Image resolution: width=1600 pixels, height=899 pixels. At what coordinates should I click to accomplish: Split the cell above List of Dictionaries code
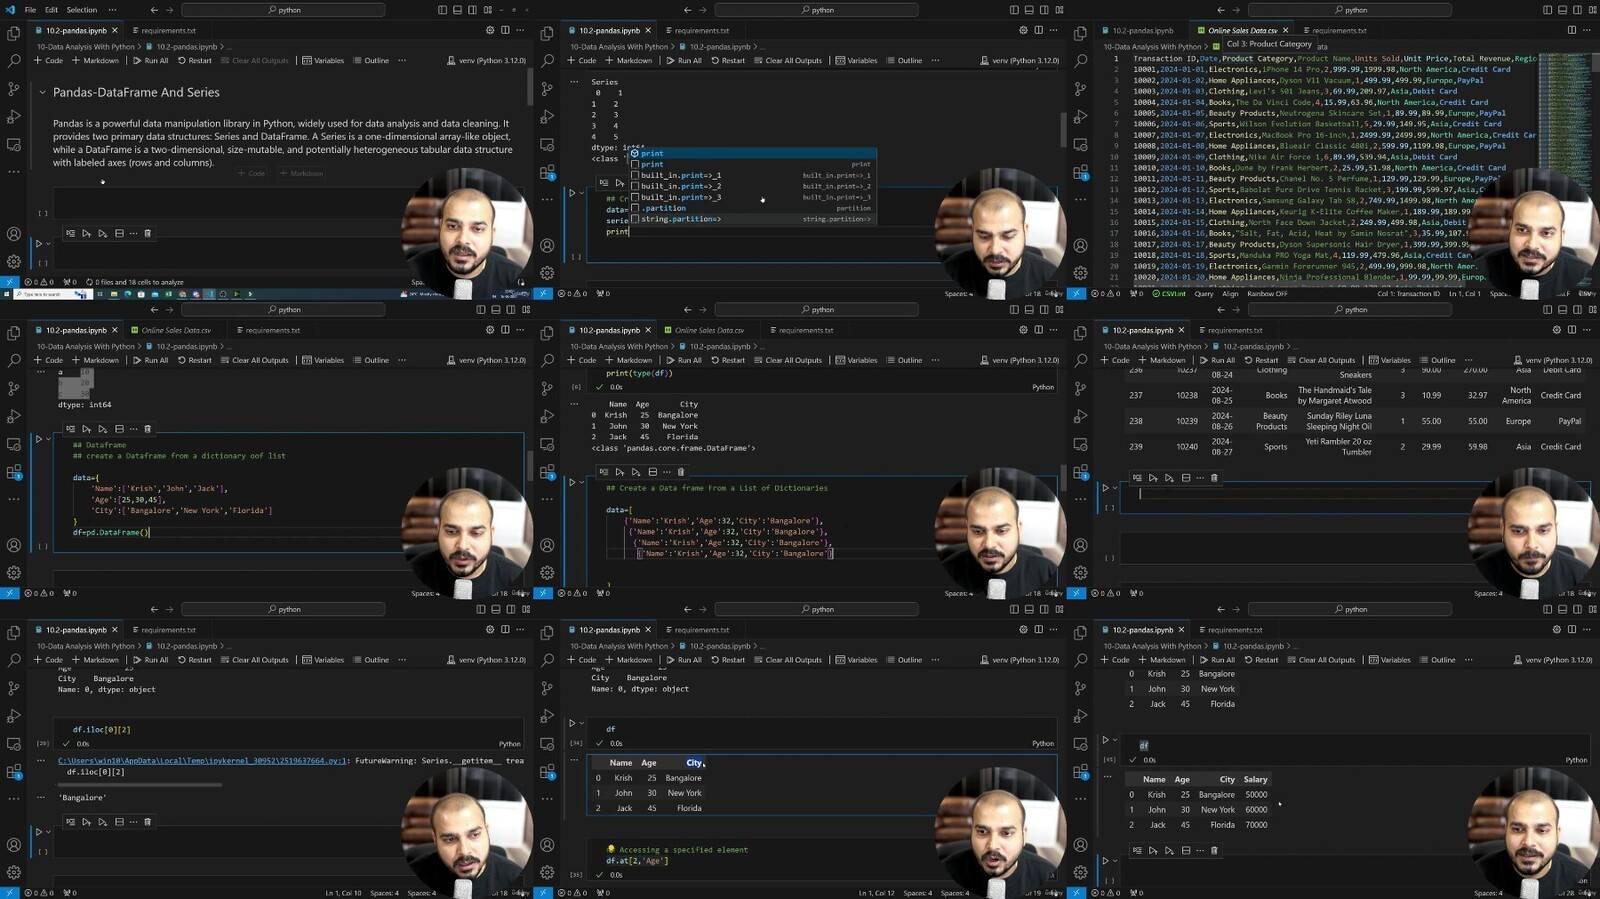(653, 472)
